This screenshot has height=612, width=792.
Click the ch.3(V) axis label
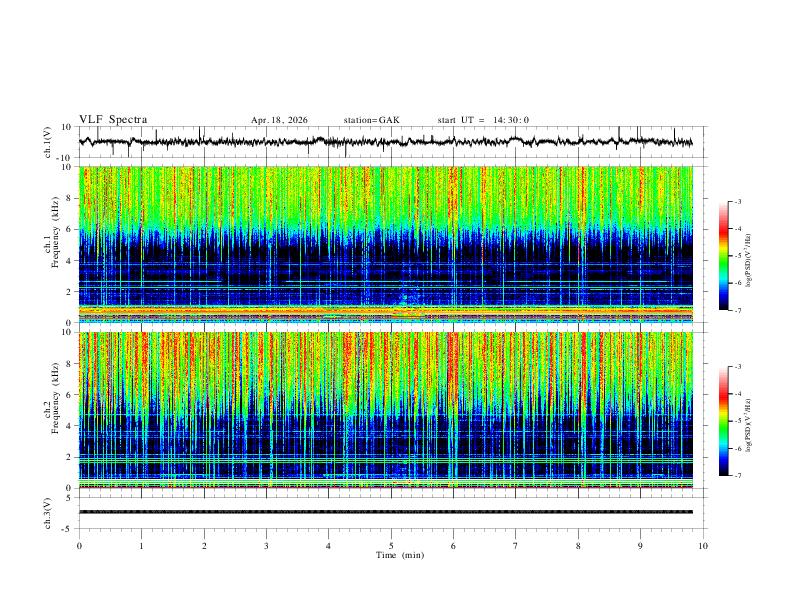[x=48, y=513]
